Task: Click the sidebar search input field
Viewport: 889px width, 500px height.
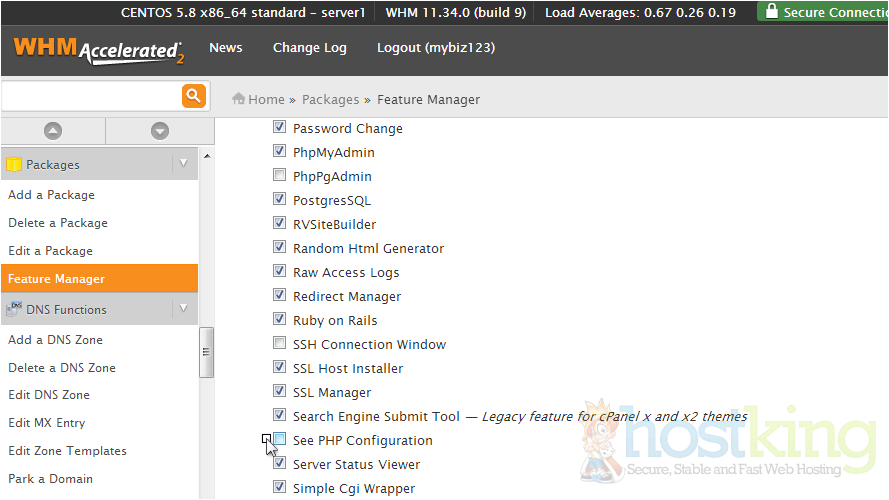Action: [x=90, y=96]
